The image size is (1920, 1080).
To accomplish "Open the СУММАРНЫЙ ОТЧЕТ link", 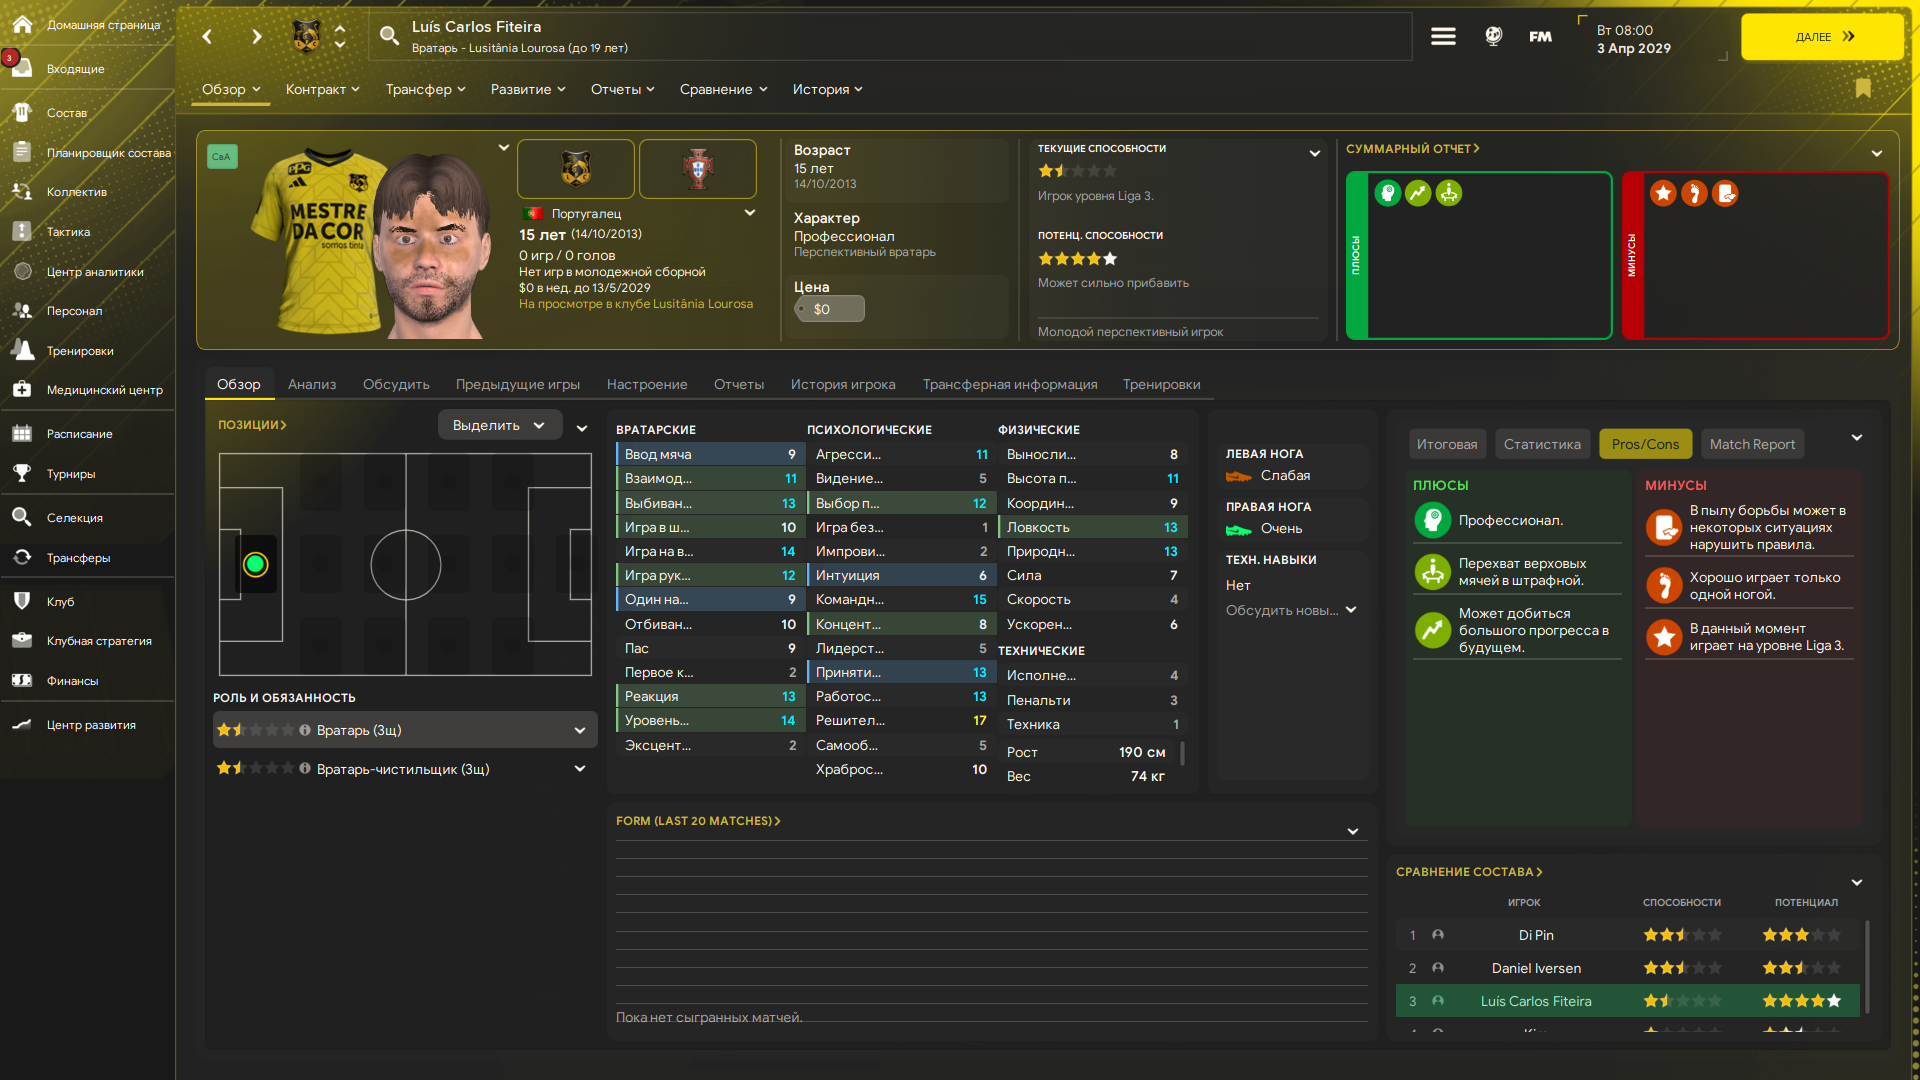I will pyautogui.click(x=1412, y=148).
